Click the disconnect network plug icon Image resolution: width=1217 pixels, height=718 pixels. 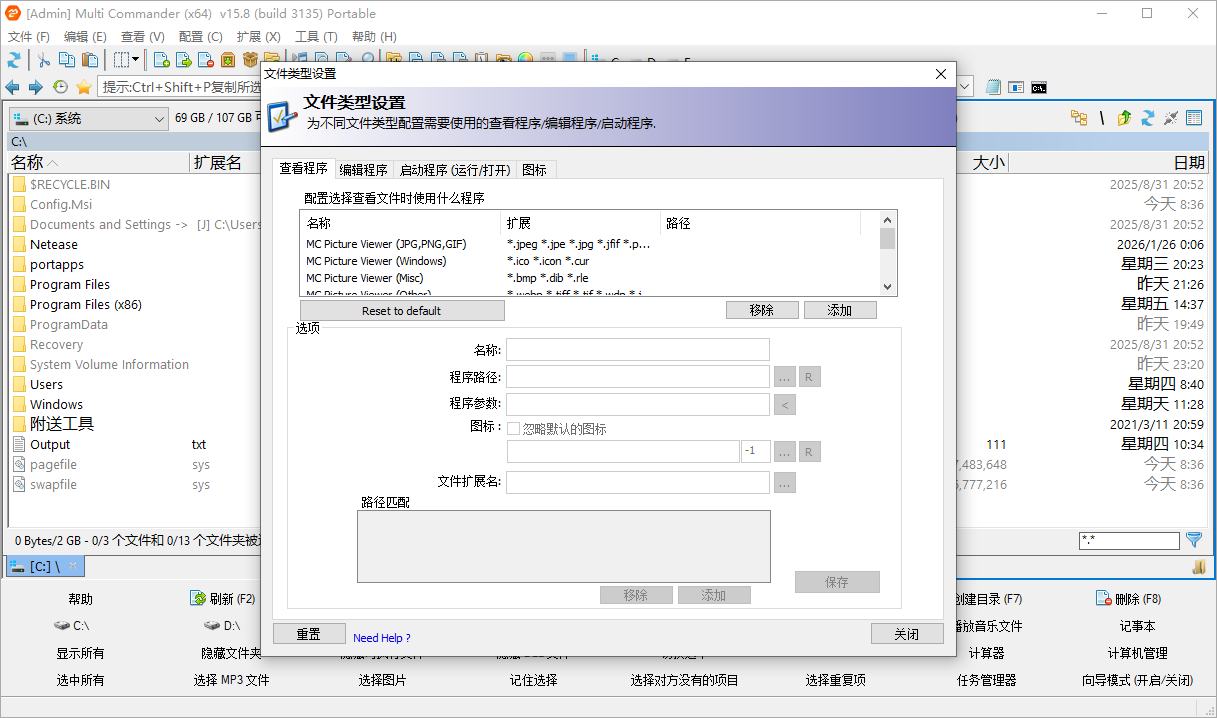click(x=1171, y=118)
